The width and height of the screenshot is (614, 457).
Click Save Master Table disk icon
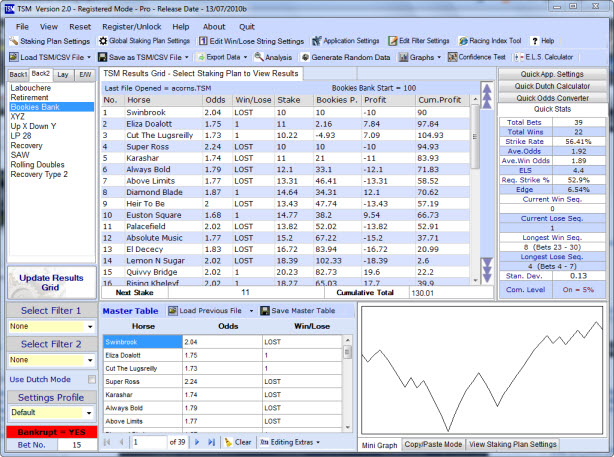tap(265, 311)
